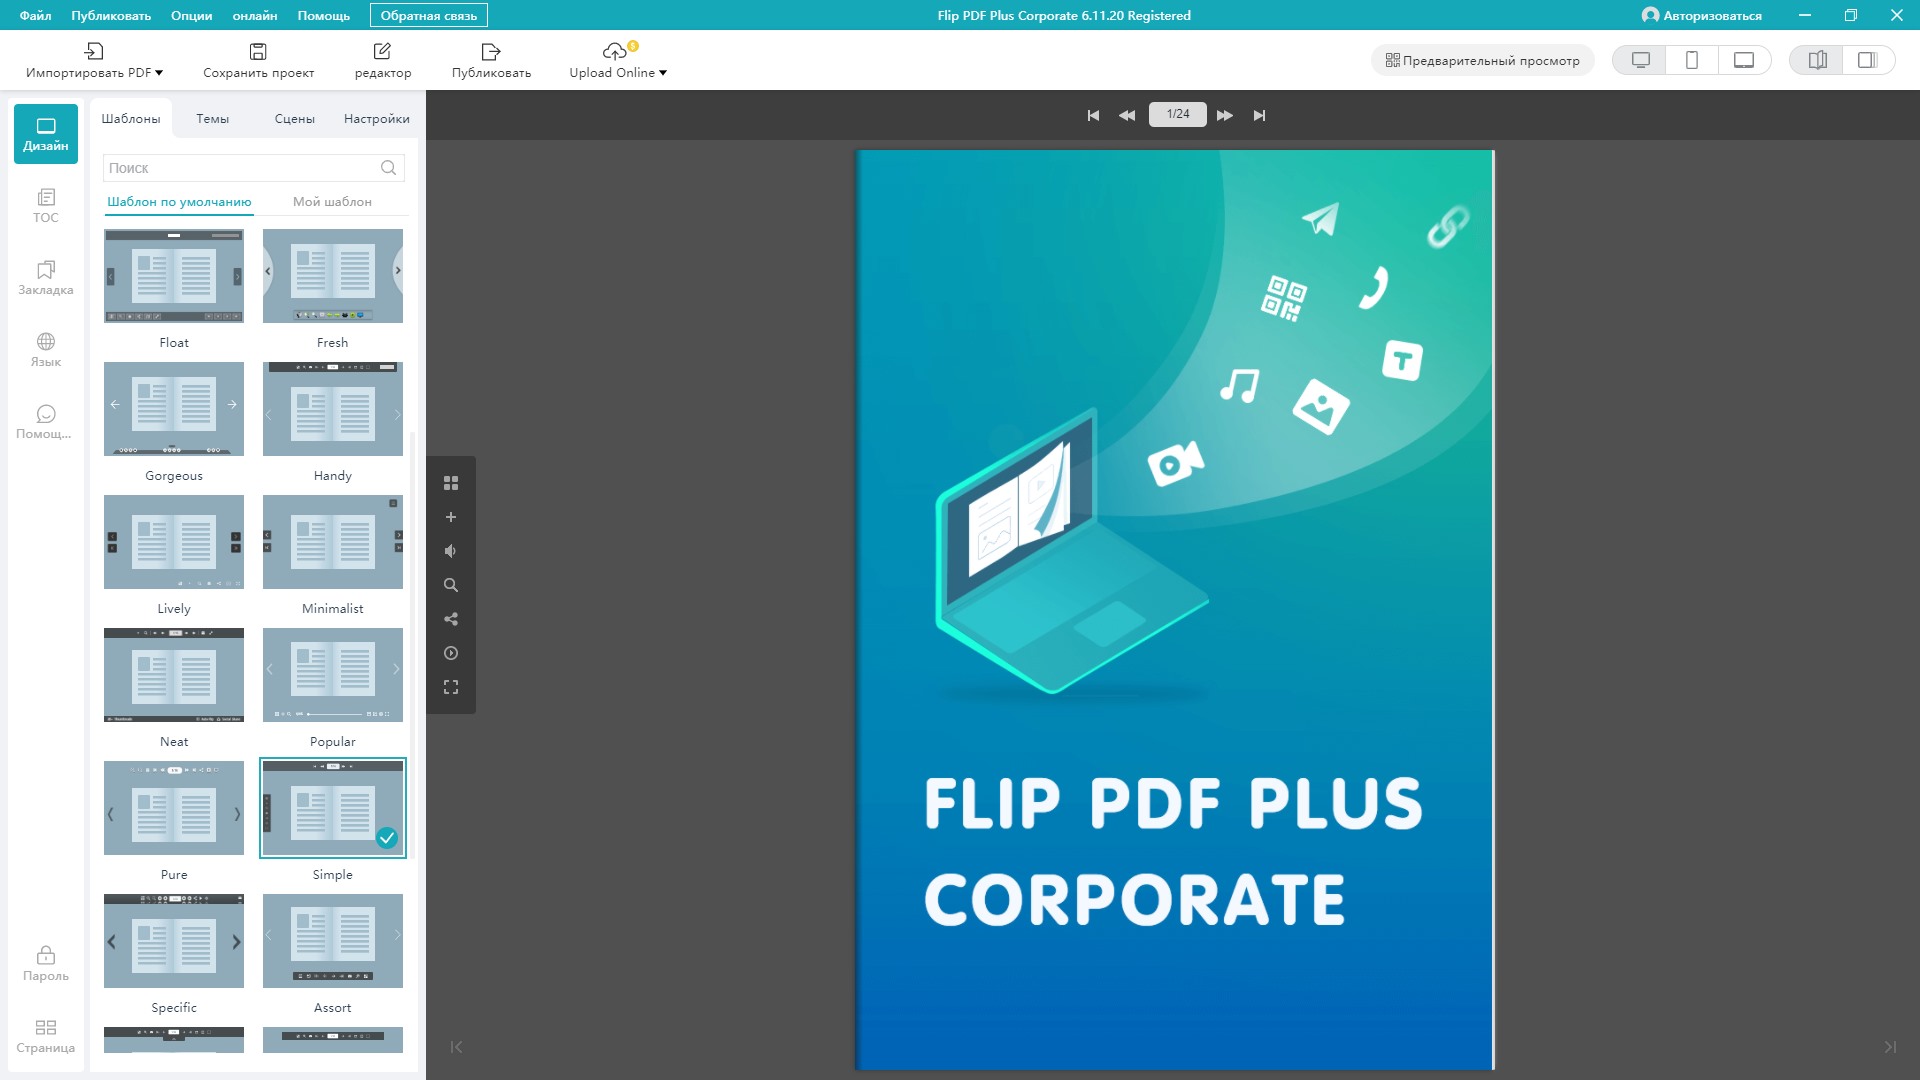1920x1080 pixels.
Task: Open the Пароль password settings
Action: click(x=46, y=964)
